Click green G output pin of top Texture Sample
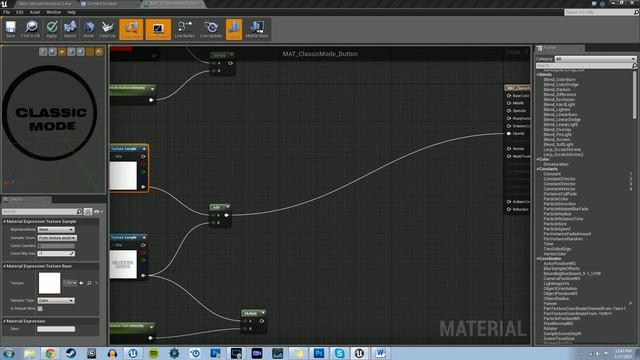Screen dimensions: 640x360 click(143, 171)
